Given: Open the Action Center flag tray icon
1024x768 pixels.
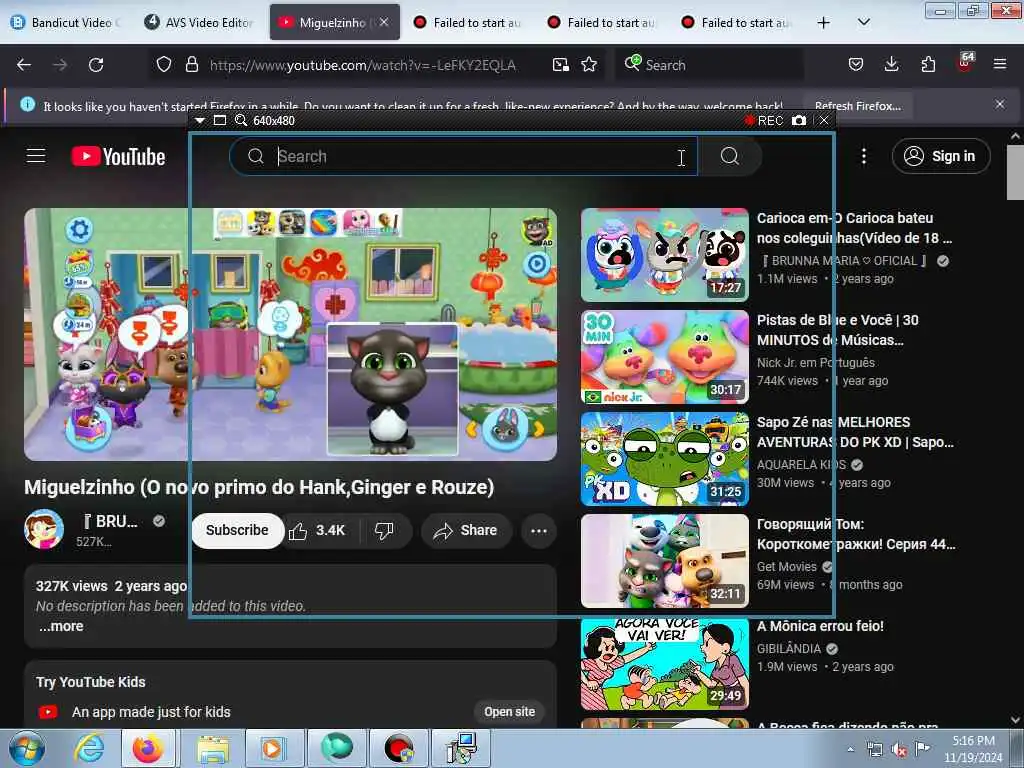Looking at the screenshot, I should click(x=922, y=748).
